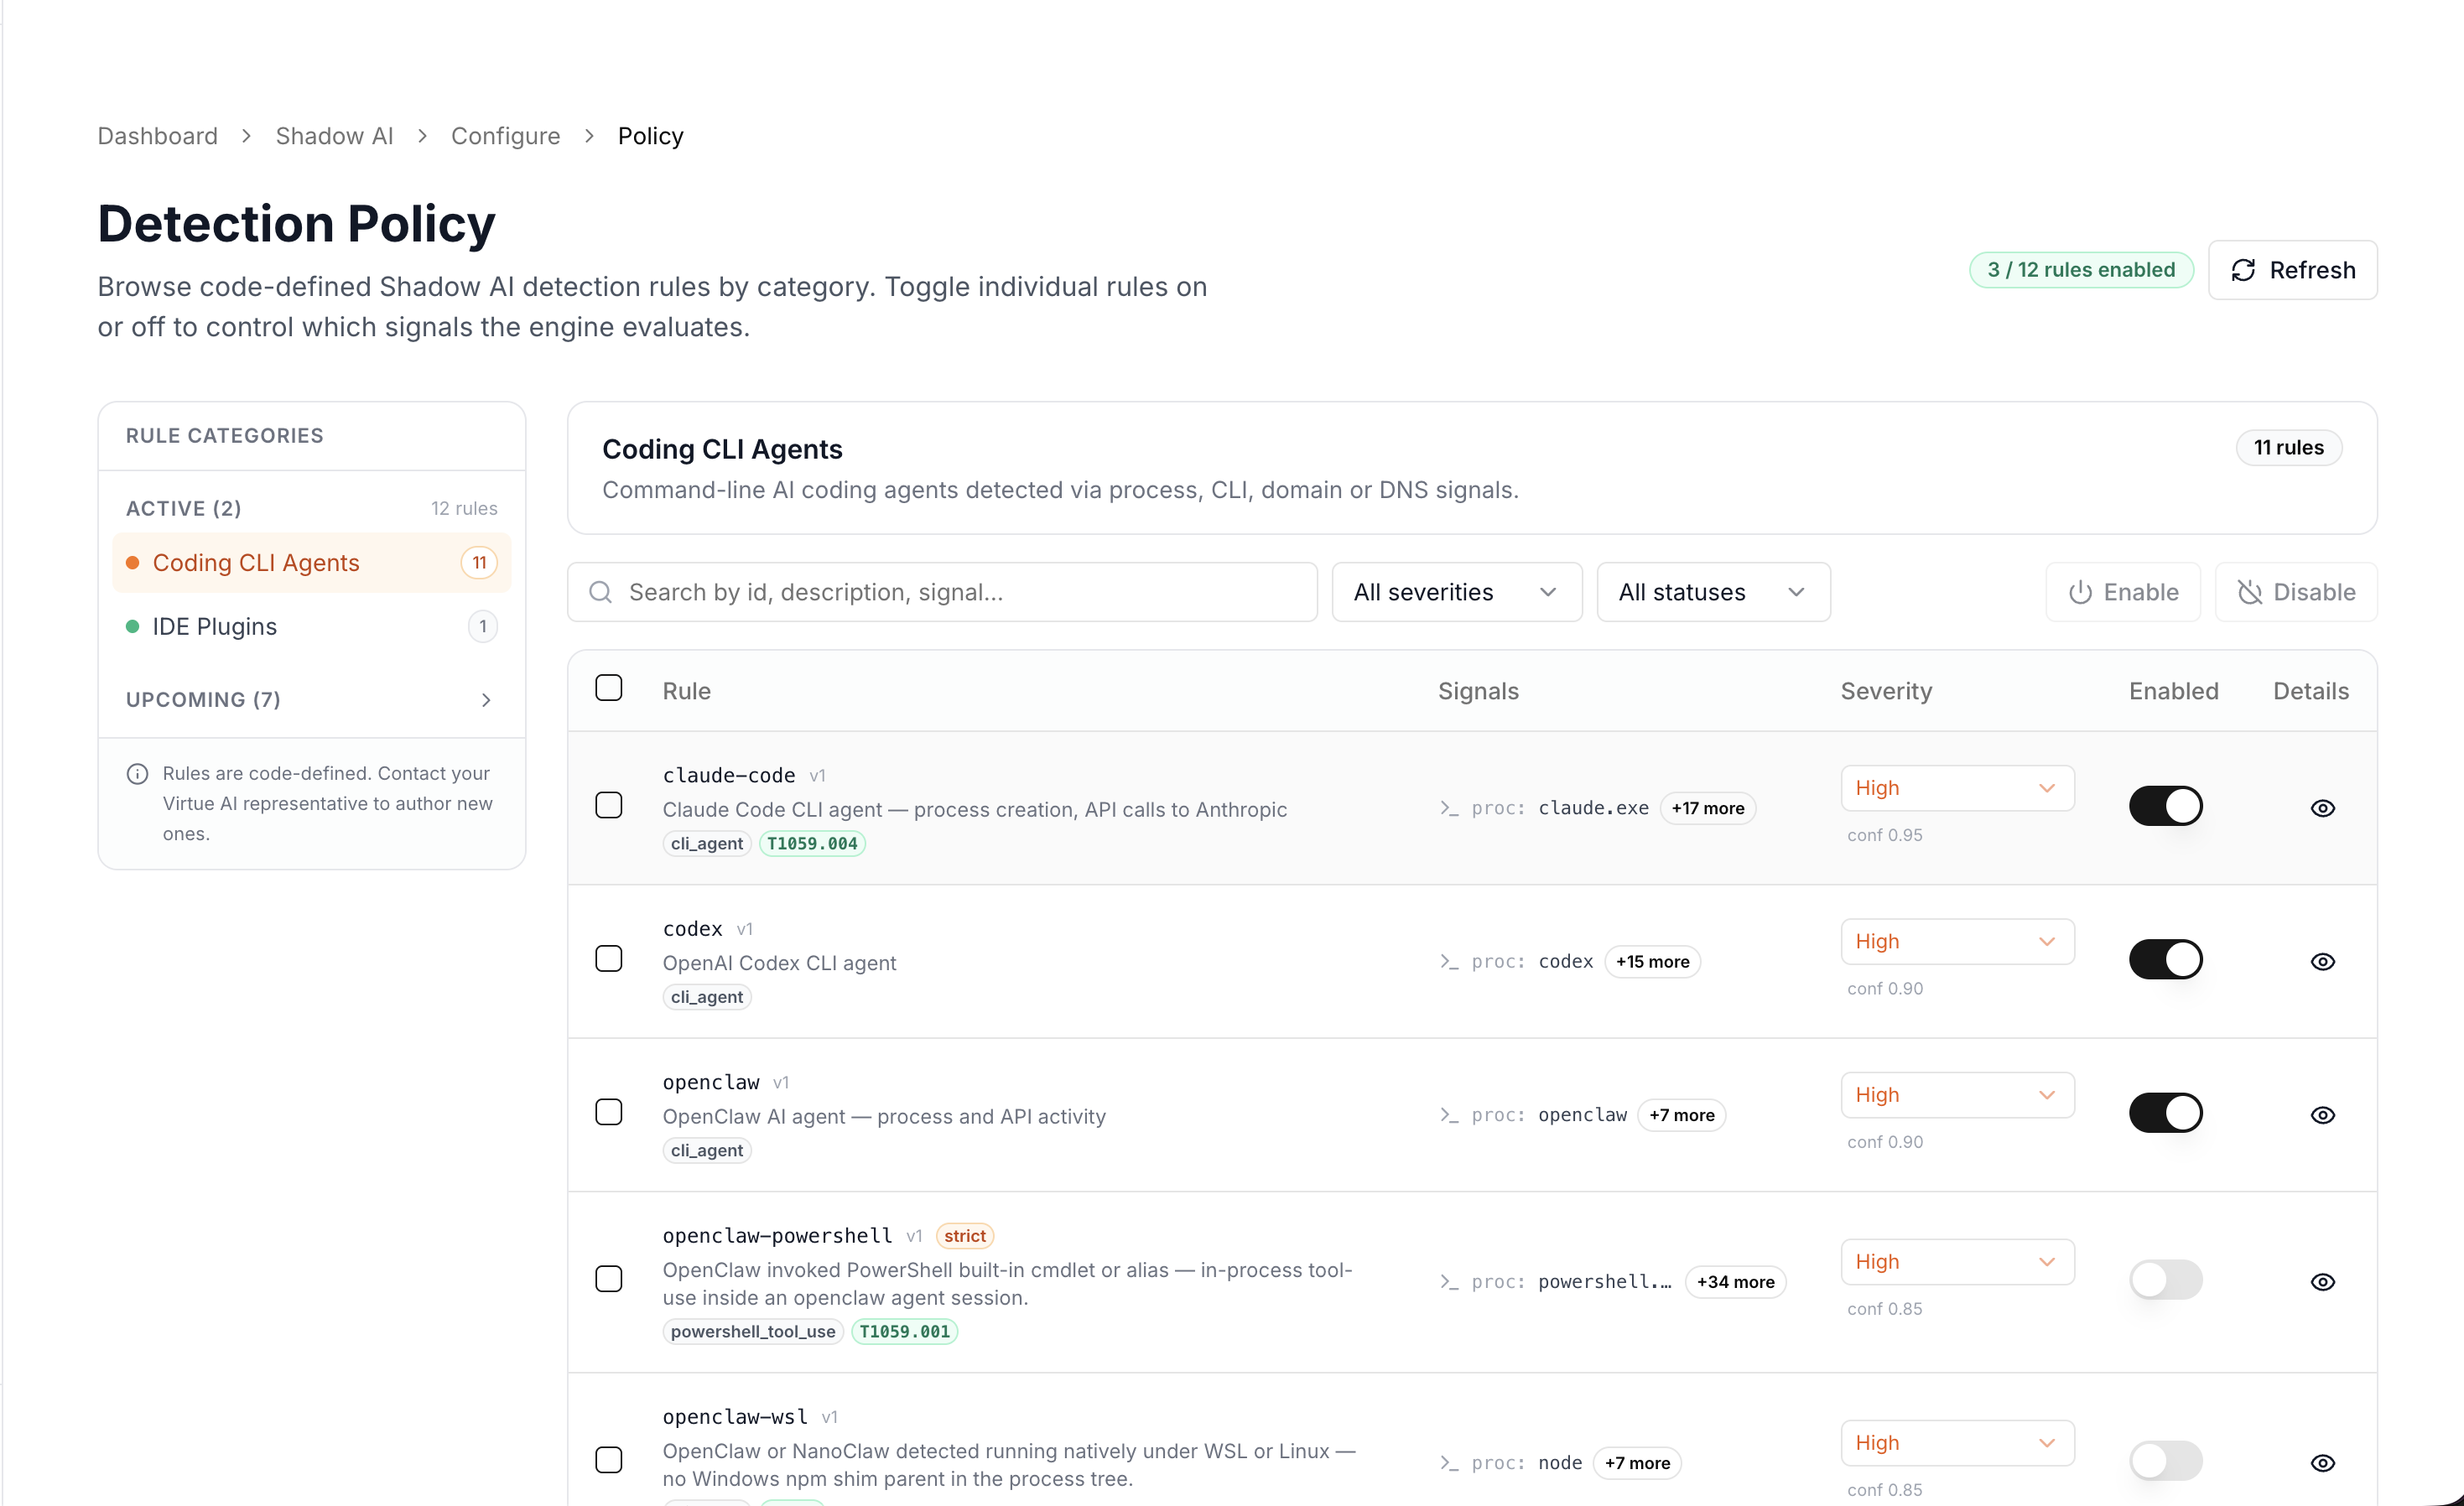Click the 11 rules badge
This screenshot has height=1506, width=2464.
coord(2288,447)
